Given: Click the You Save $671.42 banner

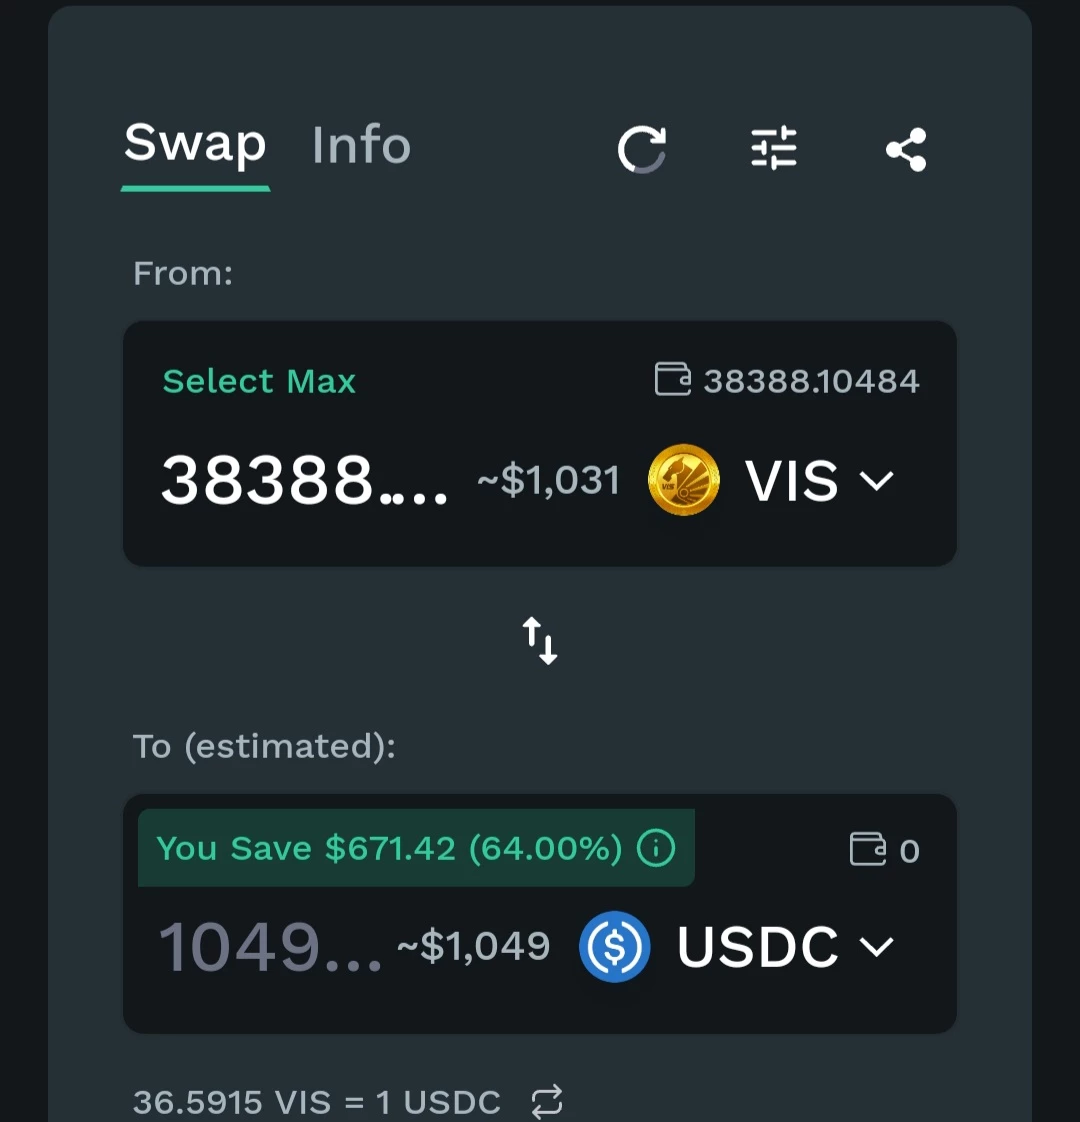Looking at the screenshot, I should click(416, 848).
